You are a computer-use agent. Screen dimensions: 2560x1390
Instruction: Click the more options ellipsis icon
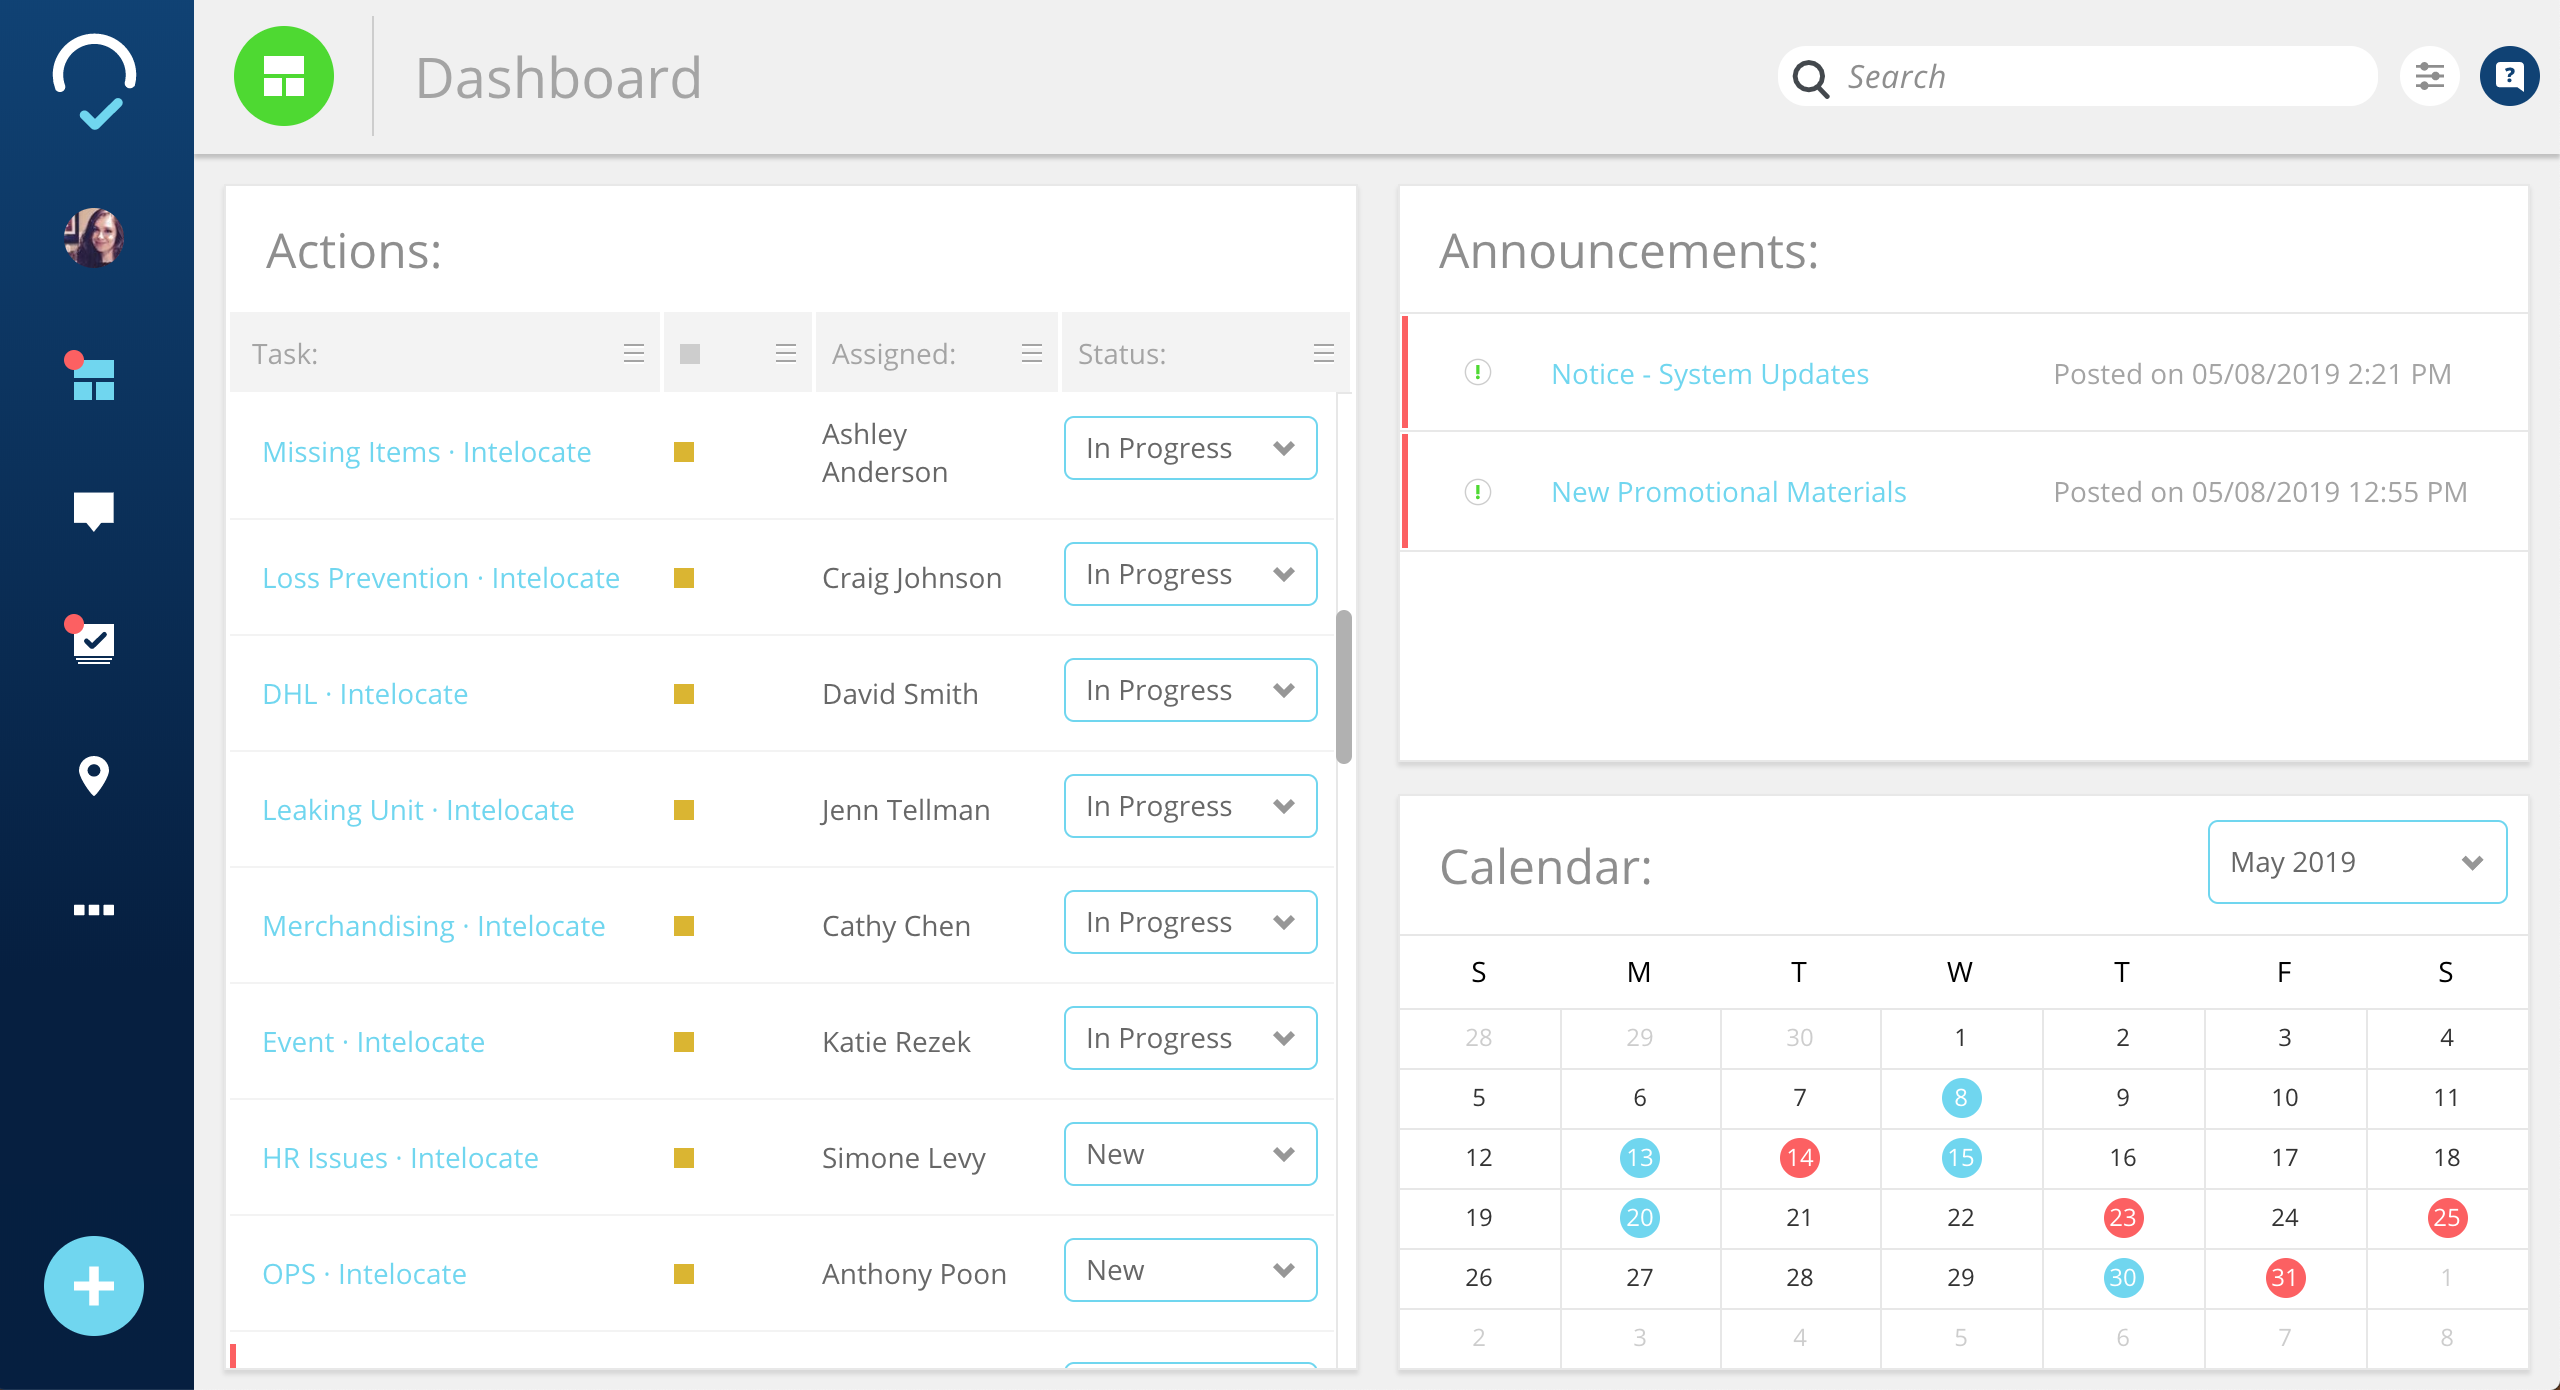(94, 910)
